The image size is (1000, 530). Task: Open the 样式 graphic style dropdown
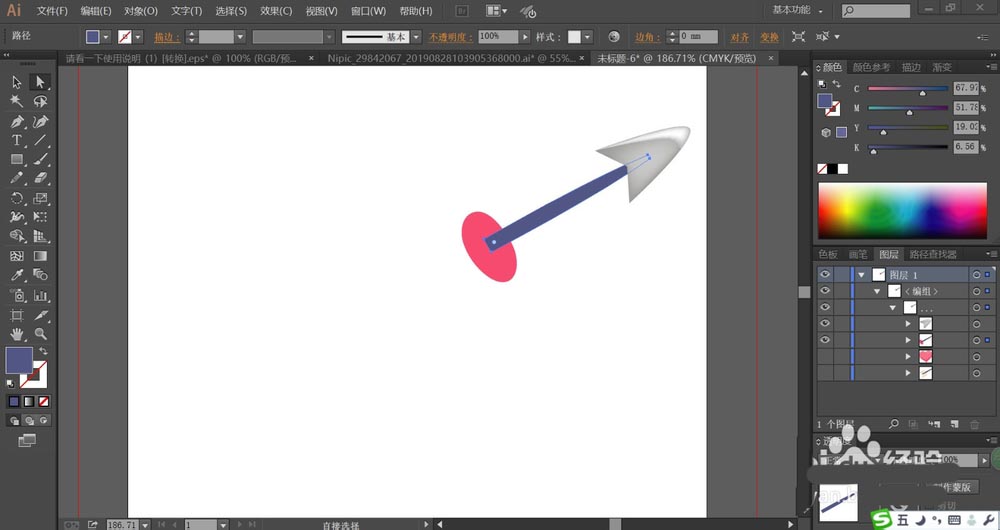coord(587,37)
